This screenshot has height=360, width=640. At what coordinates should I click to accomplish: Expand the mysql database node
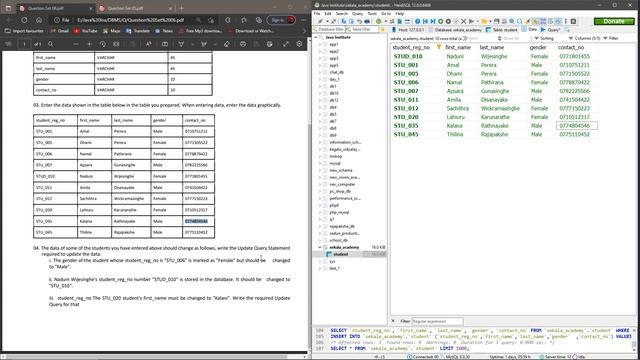coord(320,163)
